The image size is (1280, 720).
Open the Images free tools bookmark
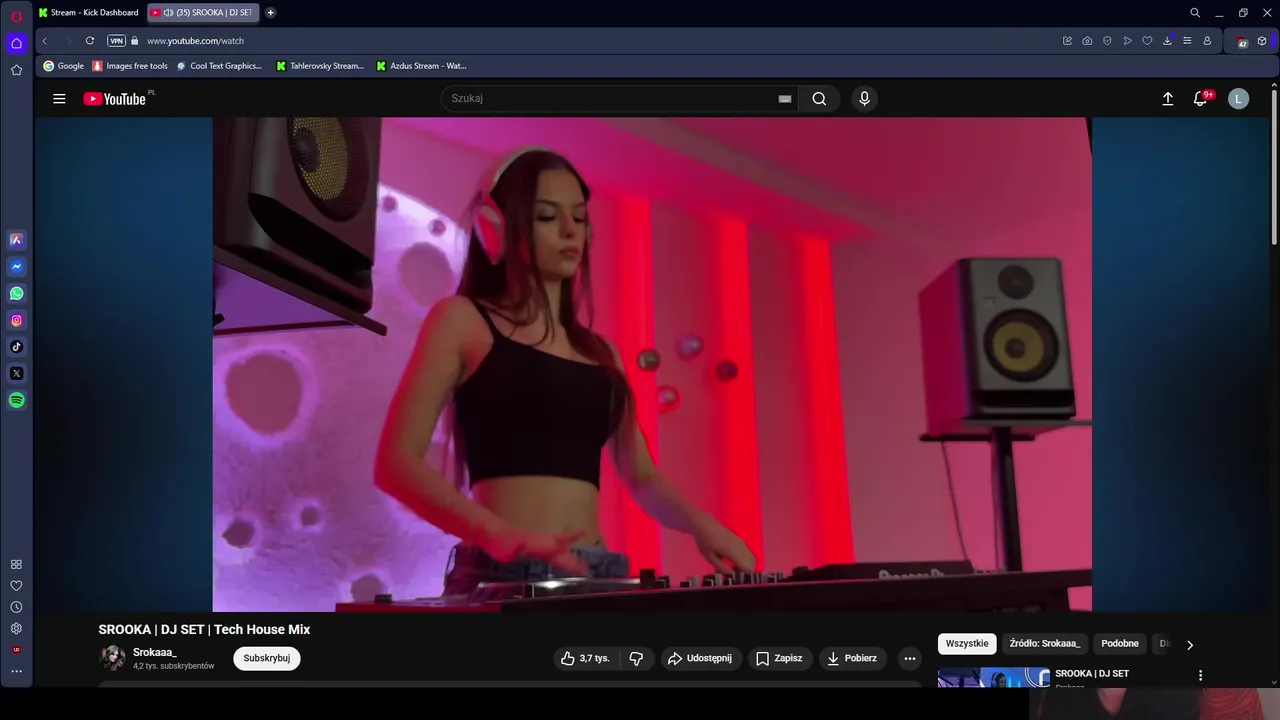coord(130,66)
